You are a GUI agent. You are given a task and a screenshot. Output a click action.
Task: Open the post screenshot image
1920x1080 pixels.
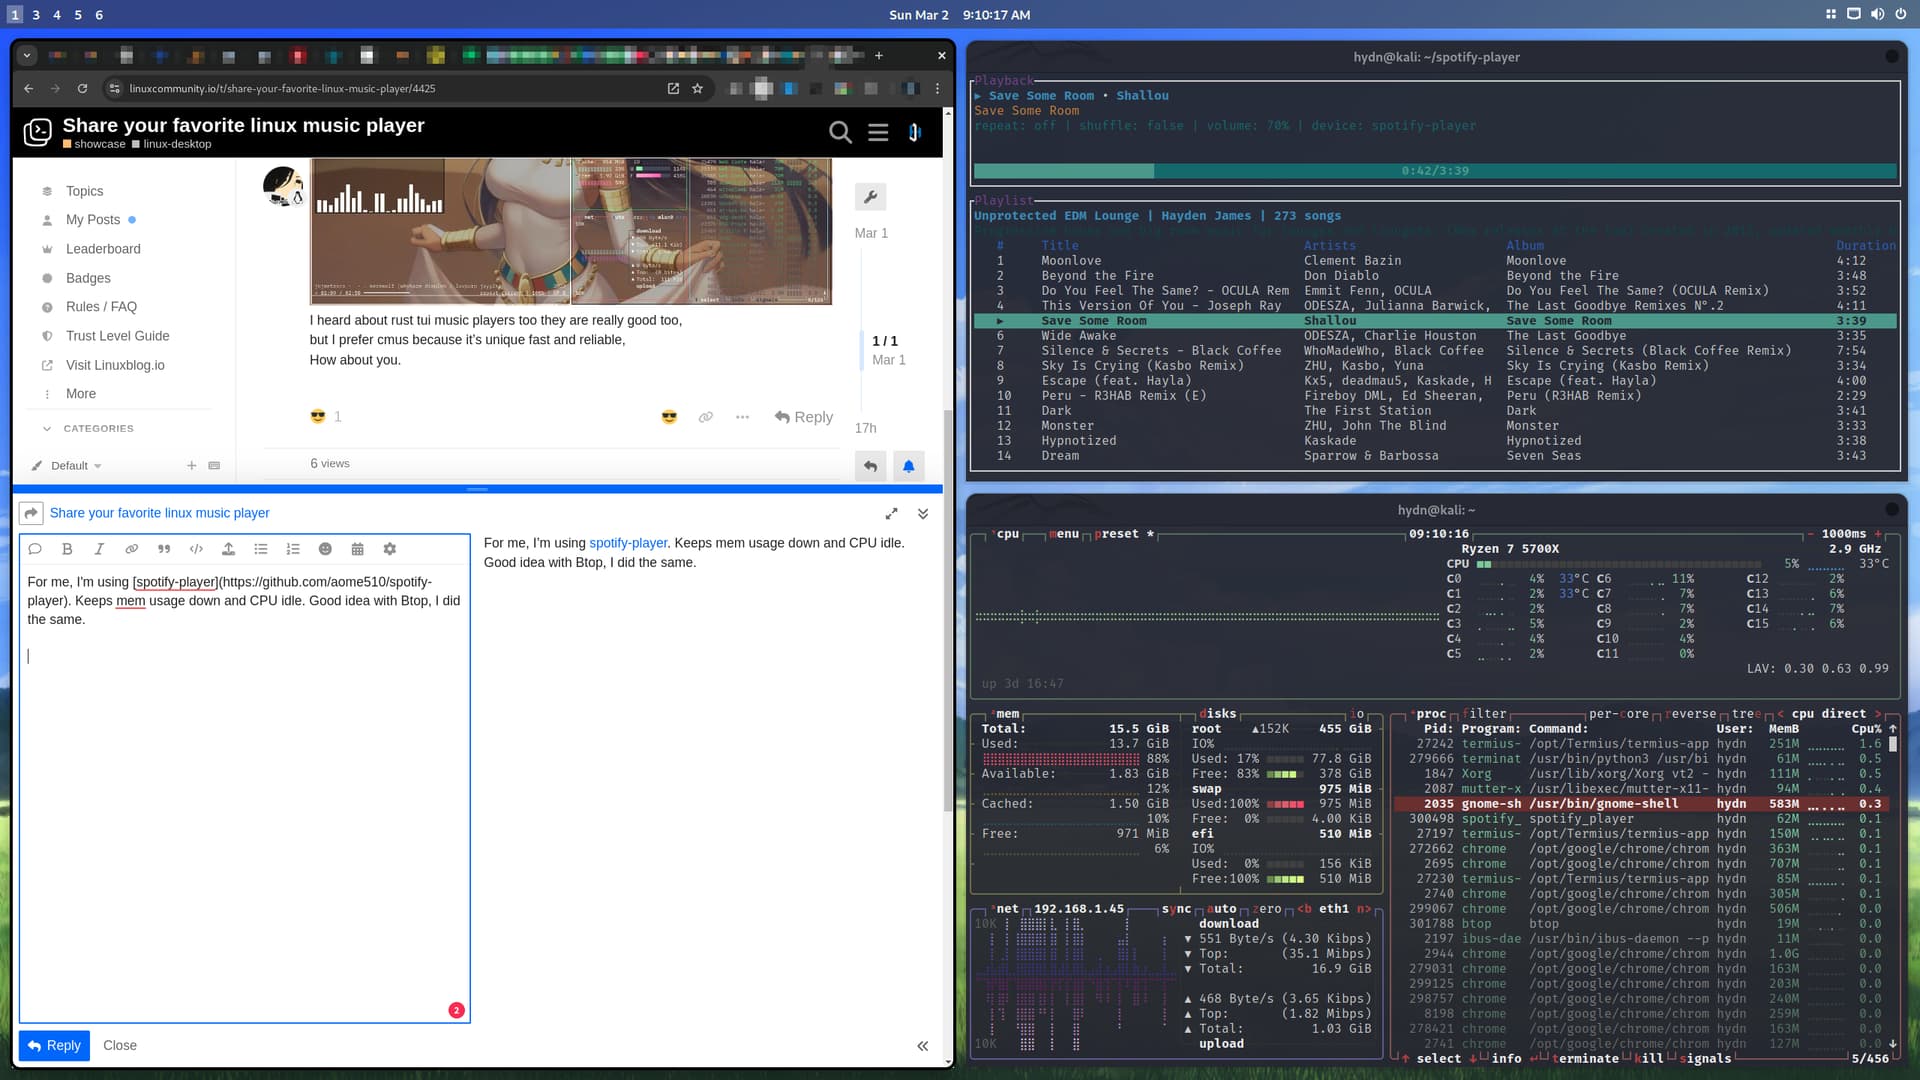pyautogui.click(x=570, y=230)
